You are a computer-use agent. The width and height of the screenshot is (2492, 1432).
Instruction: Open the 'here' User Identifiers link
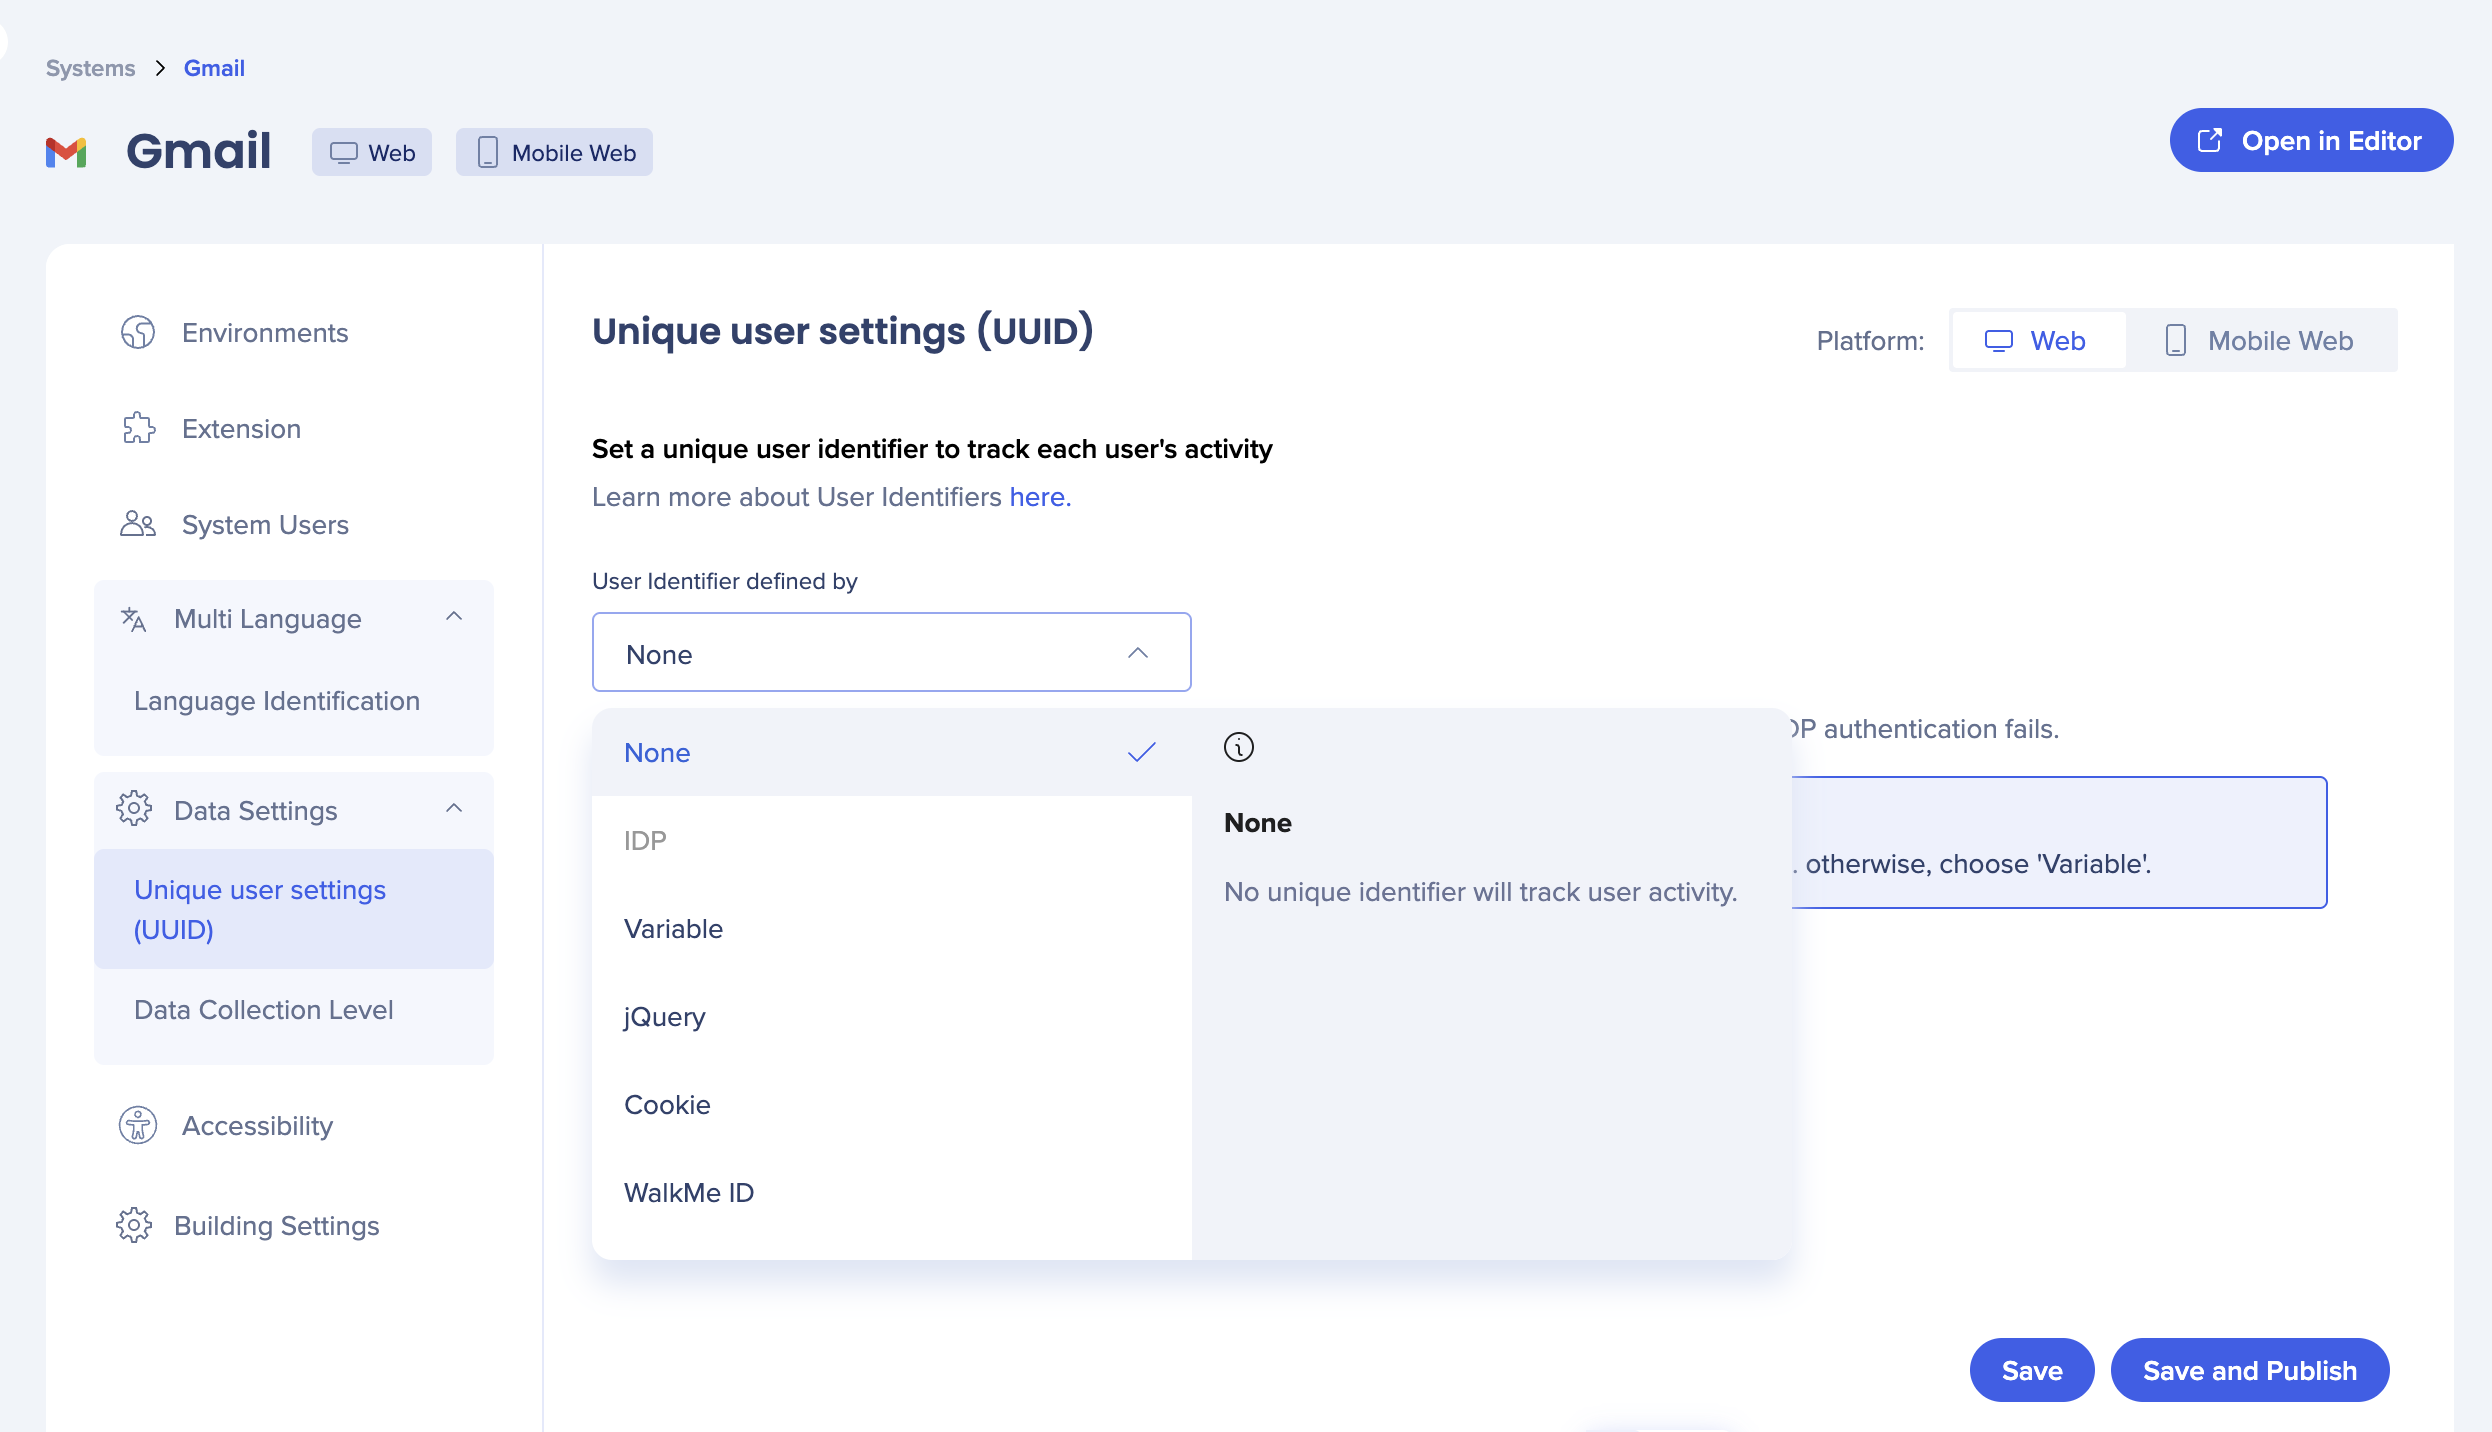1040,497
